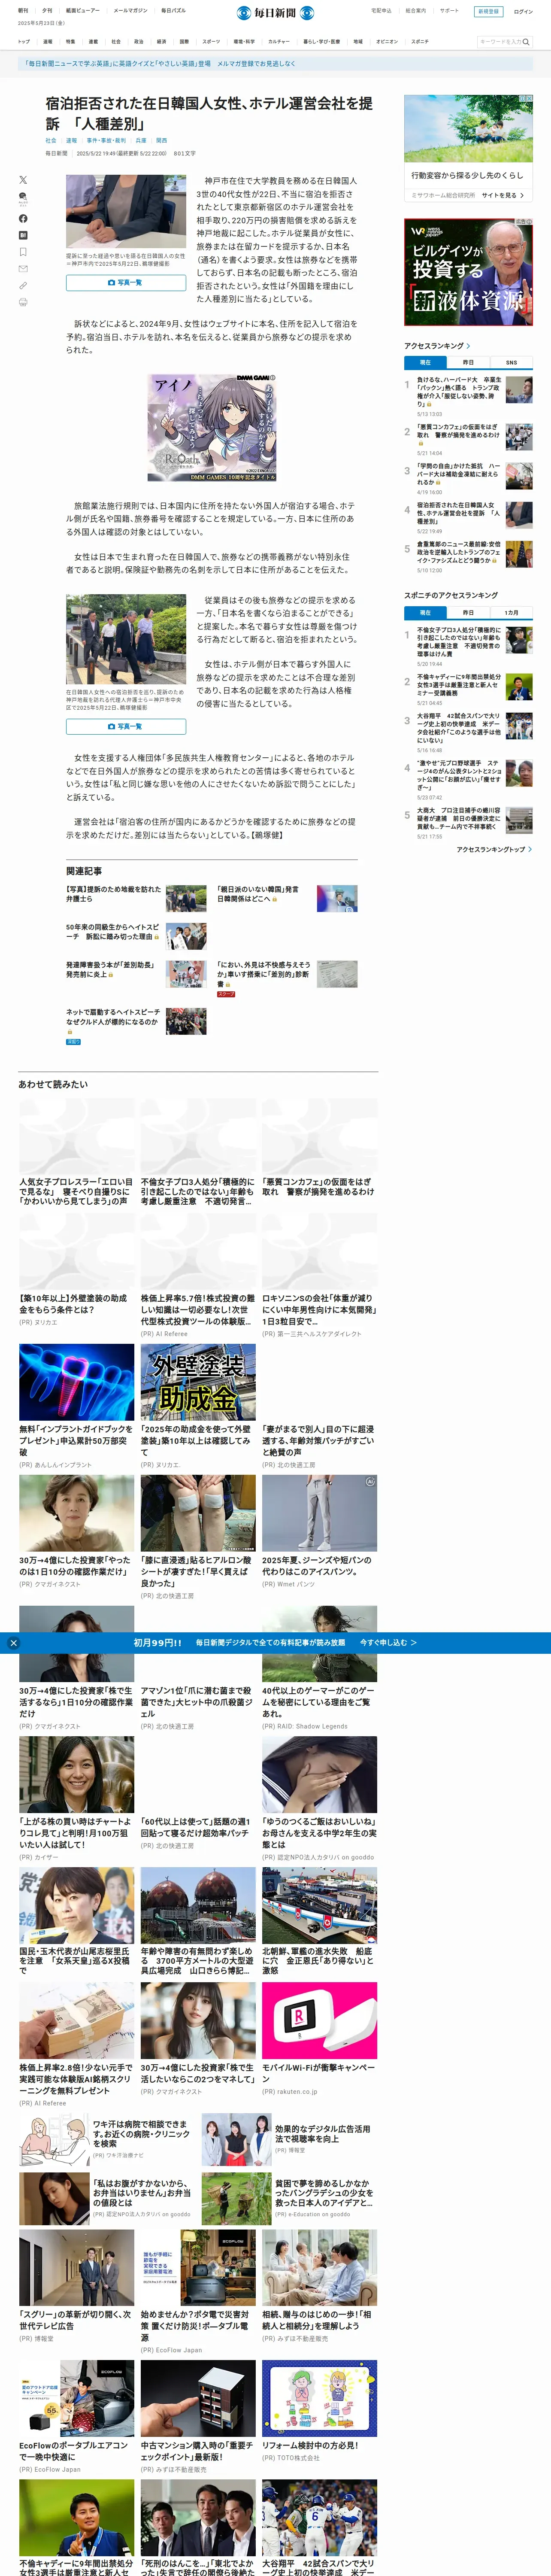Open photo of lawyers walking to court
The image size is (551, 2576).
point(126,640)
